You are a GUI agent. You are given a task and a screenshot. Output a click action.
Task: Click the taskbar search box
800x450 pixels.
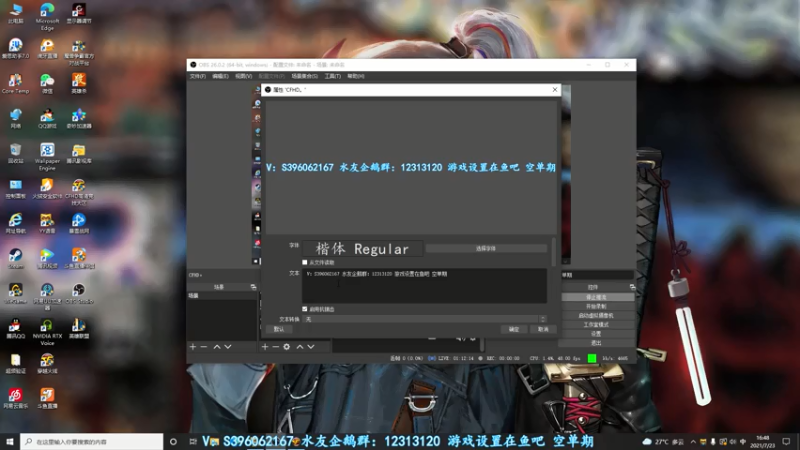(92, 441)
